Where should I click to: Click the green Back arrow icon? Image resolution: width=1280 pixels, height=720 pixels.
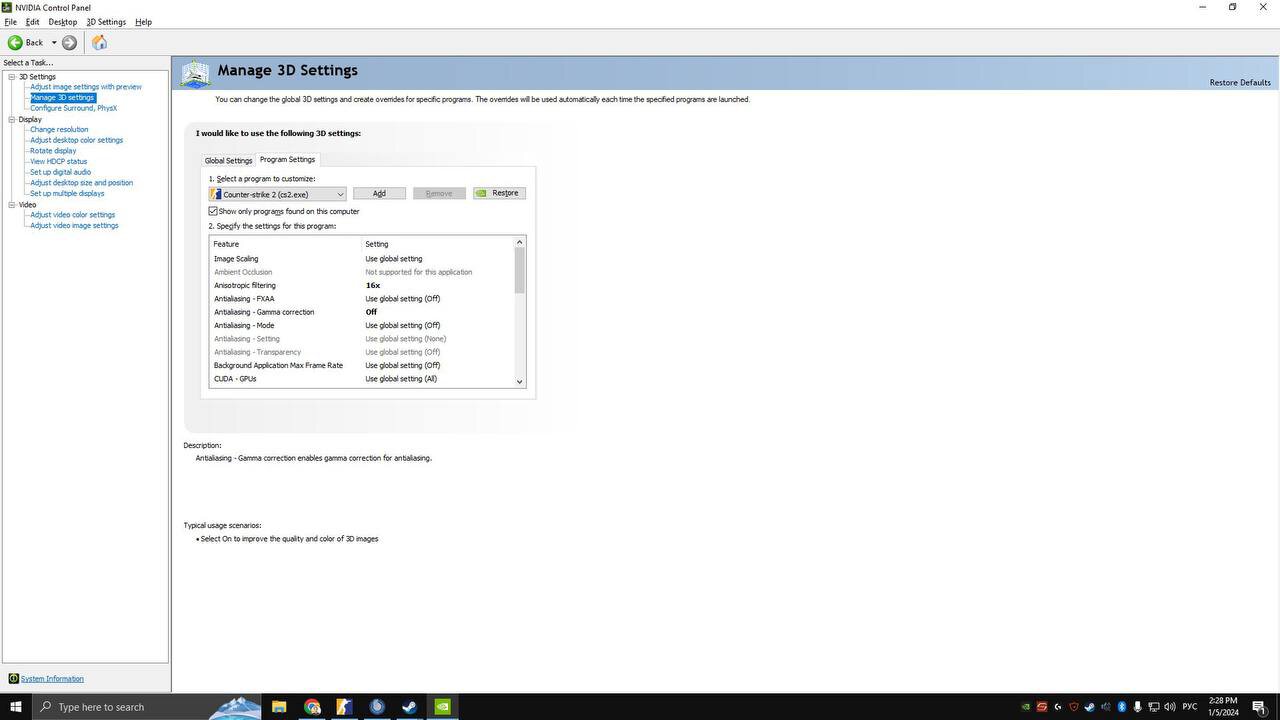coord(15,42)
